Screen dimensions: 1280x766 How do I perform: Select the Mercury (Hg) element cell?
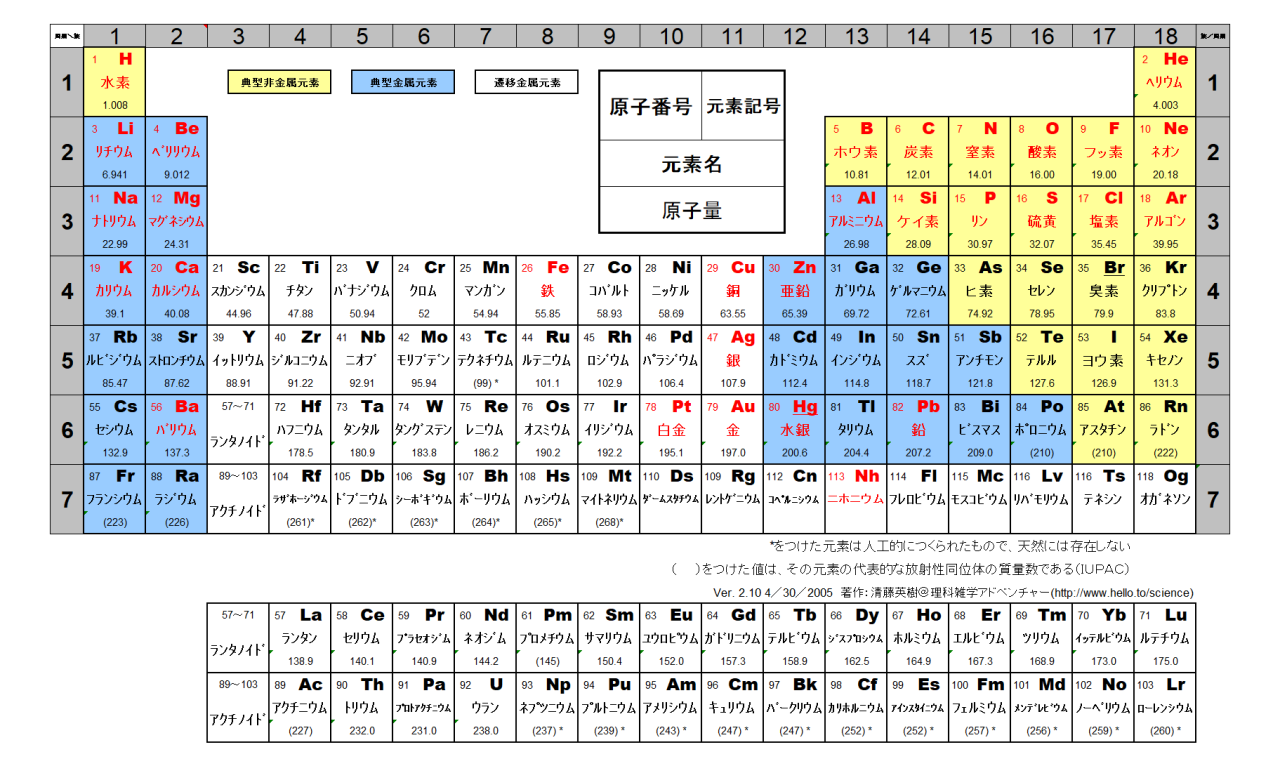tap(795, 428)
